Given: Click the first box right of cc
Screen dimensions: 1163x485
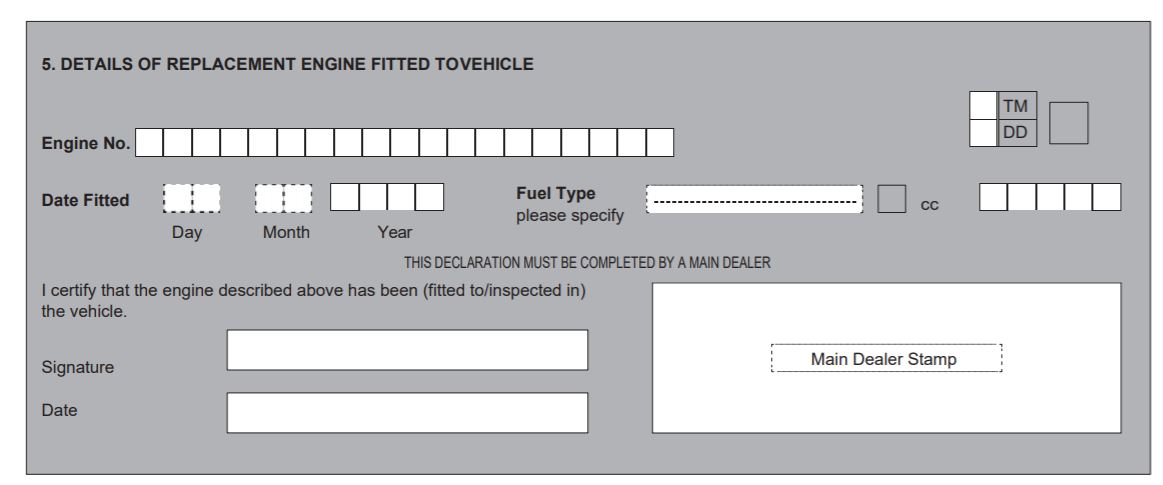Looking at the screenshot, I should tap(994, 198).
